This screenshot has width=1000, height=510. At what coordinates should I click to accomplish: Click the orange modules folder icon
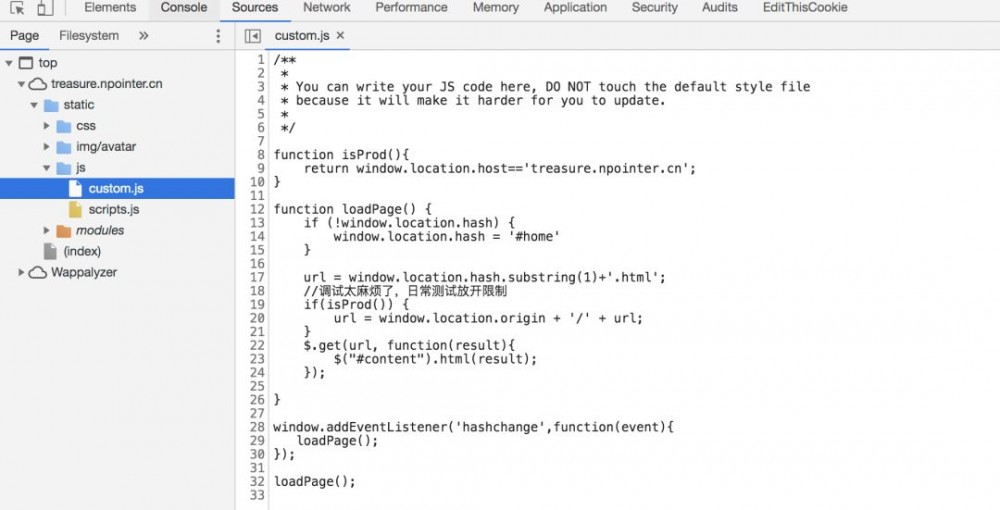point(64,231)
